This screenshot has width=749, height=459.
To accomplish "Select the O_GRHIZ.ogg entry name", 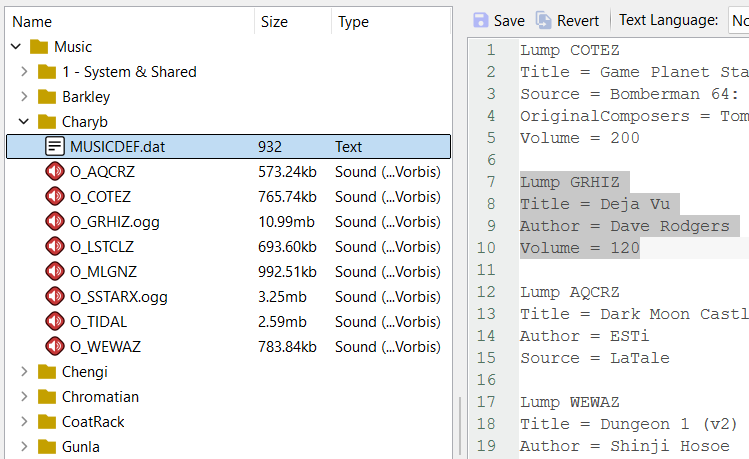I will (115, 222).
